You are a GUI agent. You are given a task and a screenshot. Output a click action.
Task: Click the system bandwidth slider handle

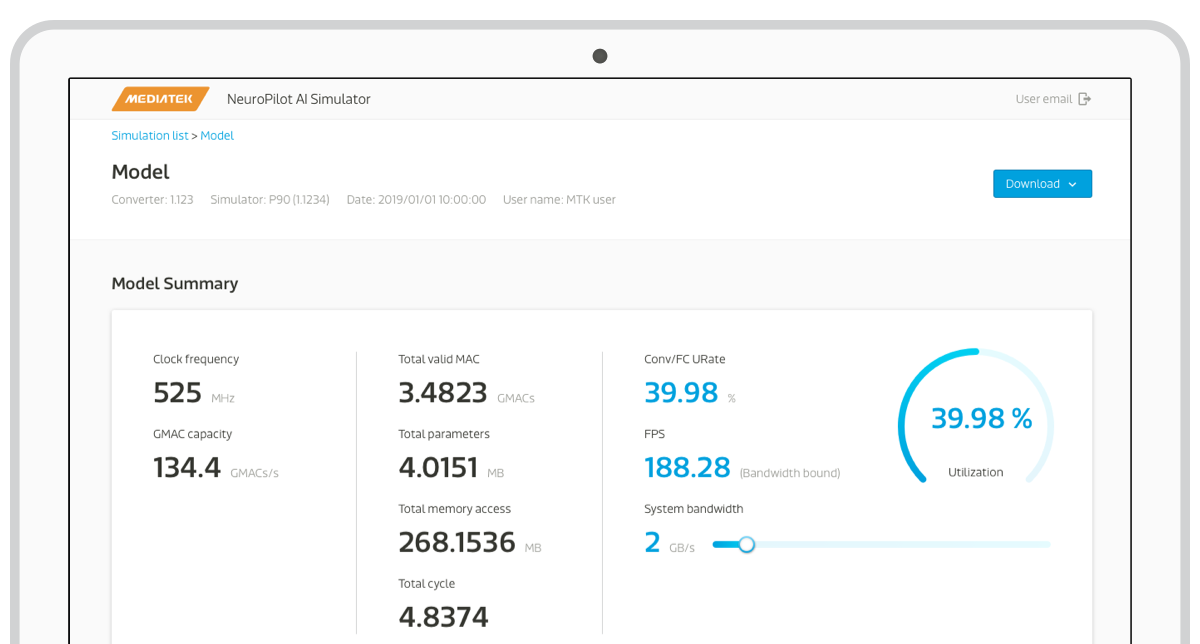(x=746, y=545)
